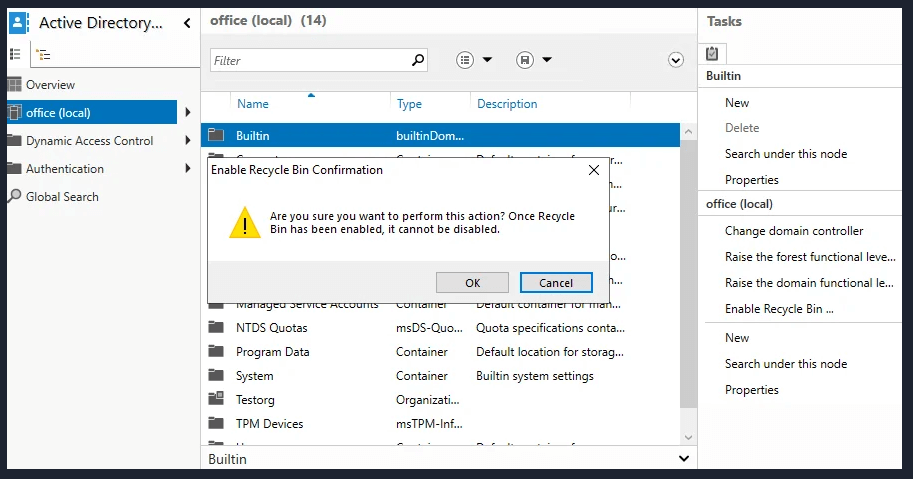This screenshot has width=913, height=479.
Task: Open Authentication navigation node
Action: coord(65,168)
